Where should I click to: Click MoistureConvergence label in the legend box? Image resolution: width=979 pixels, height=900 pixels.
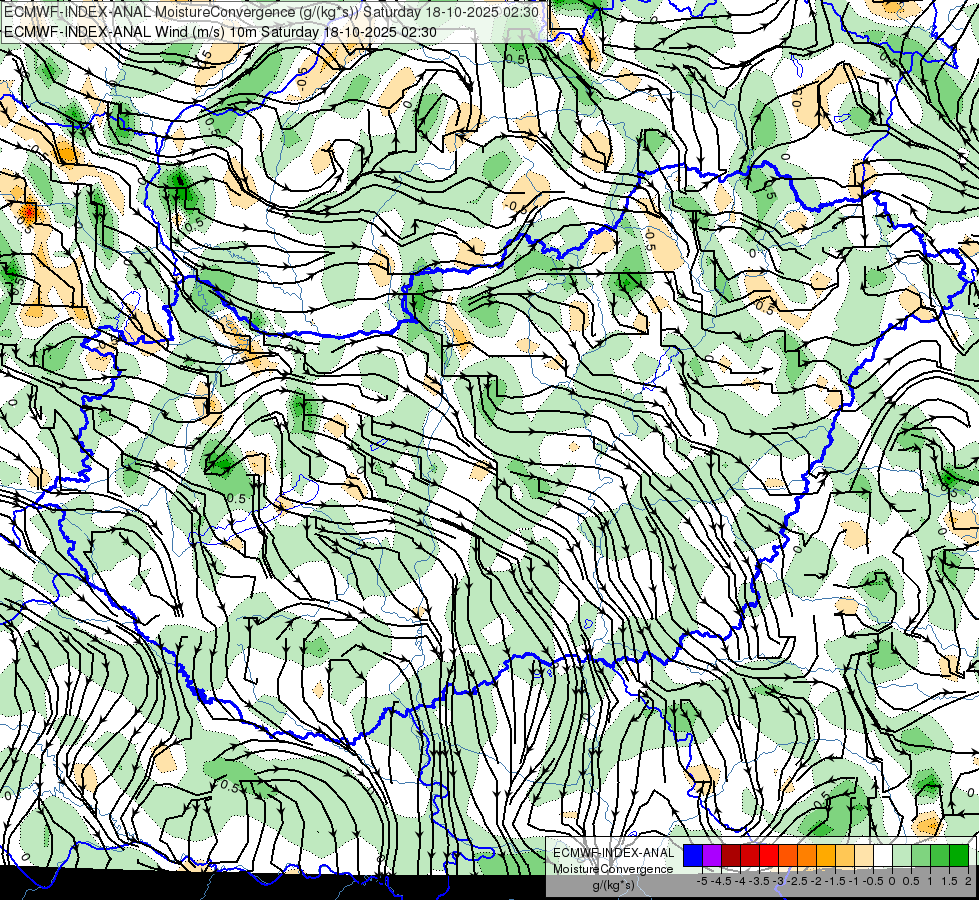tap(613, 869)
